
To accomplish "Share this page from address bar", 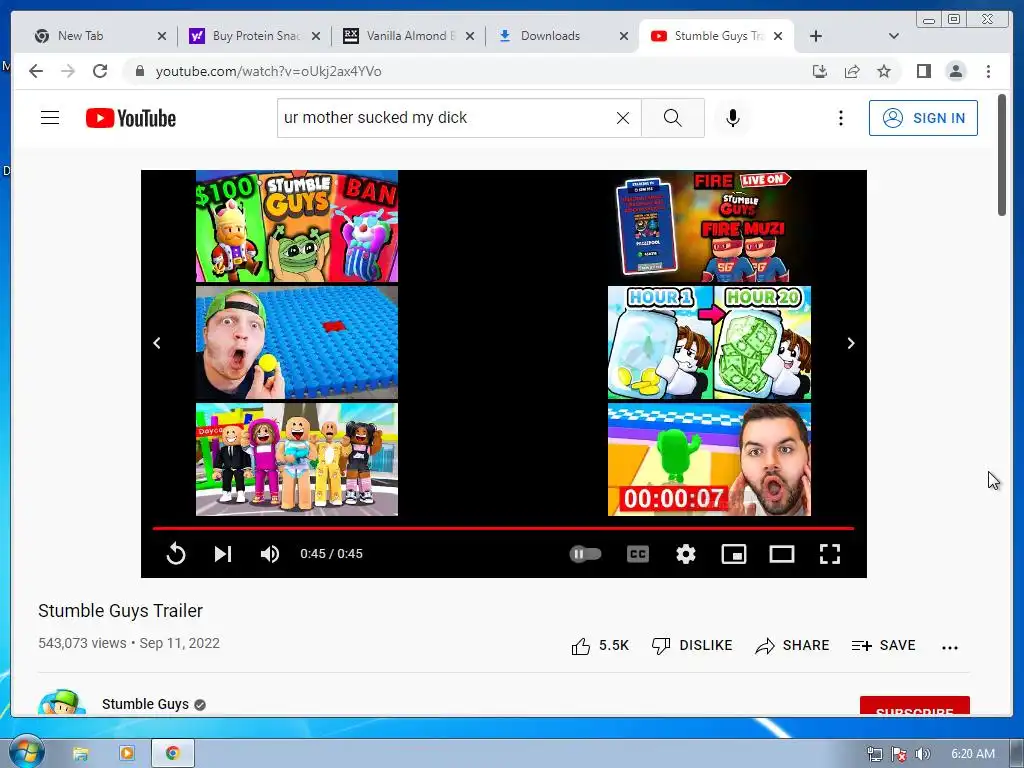I will coord(852,71).
